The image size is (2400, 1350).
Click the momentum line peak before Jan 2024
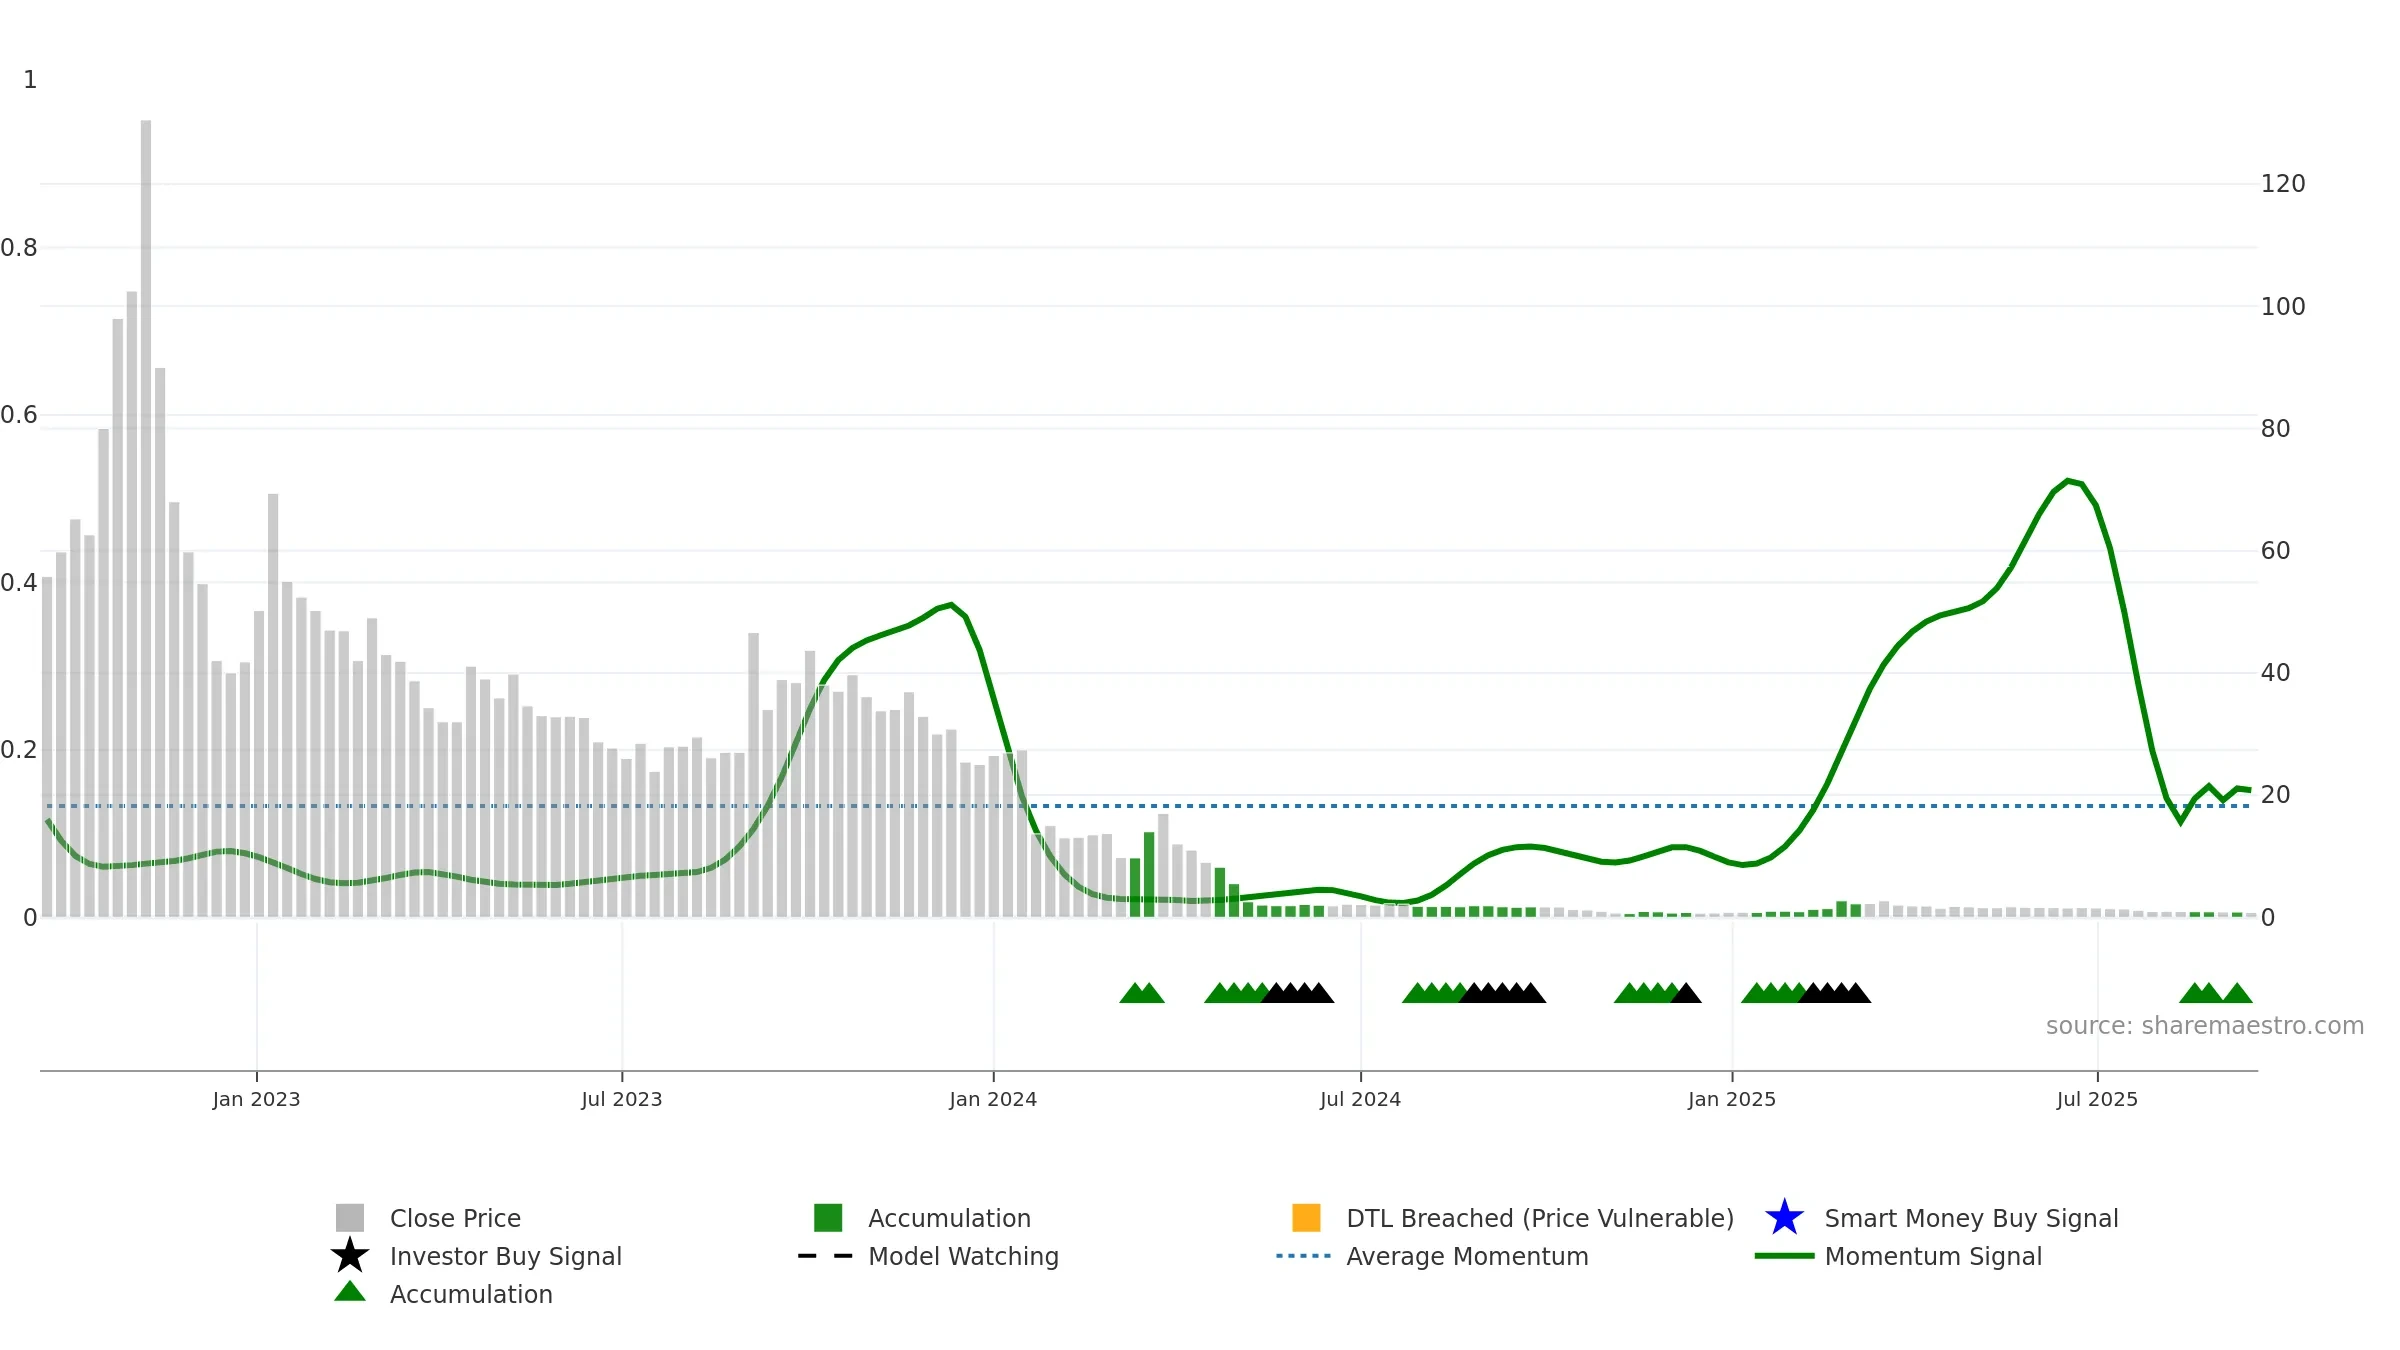(x=951, y=604)
